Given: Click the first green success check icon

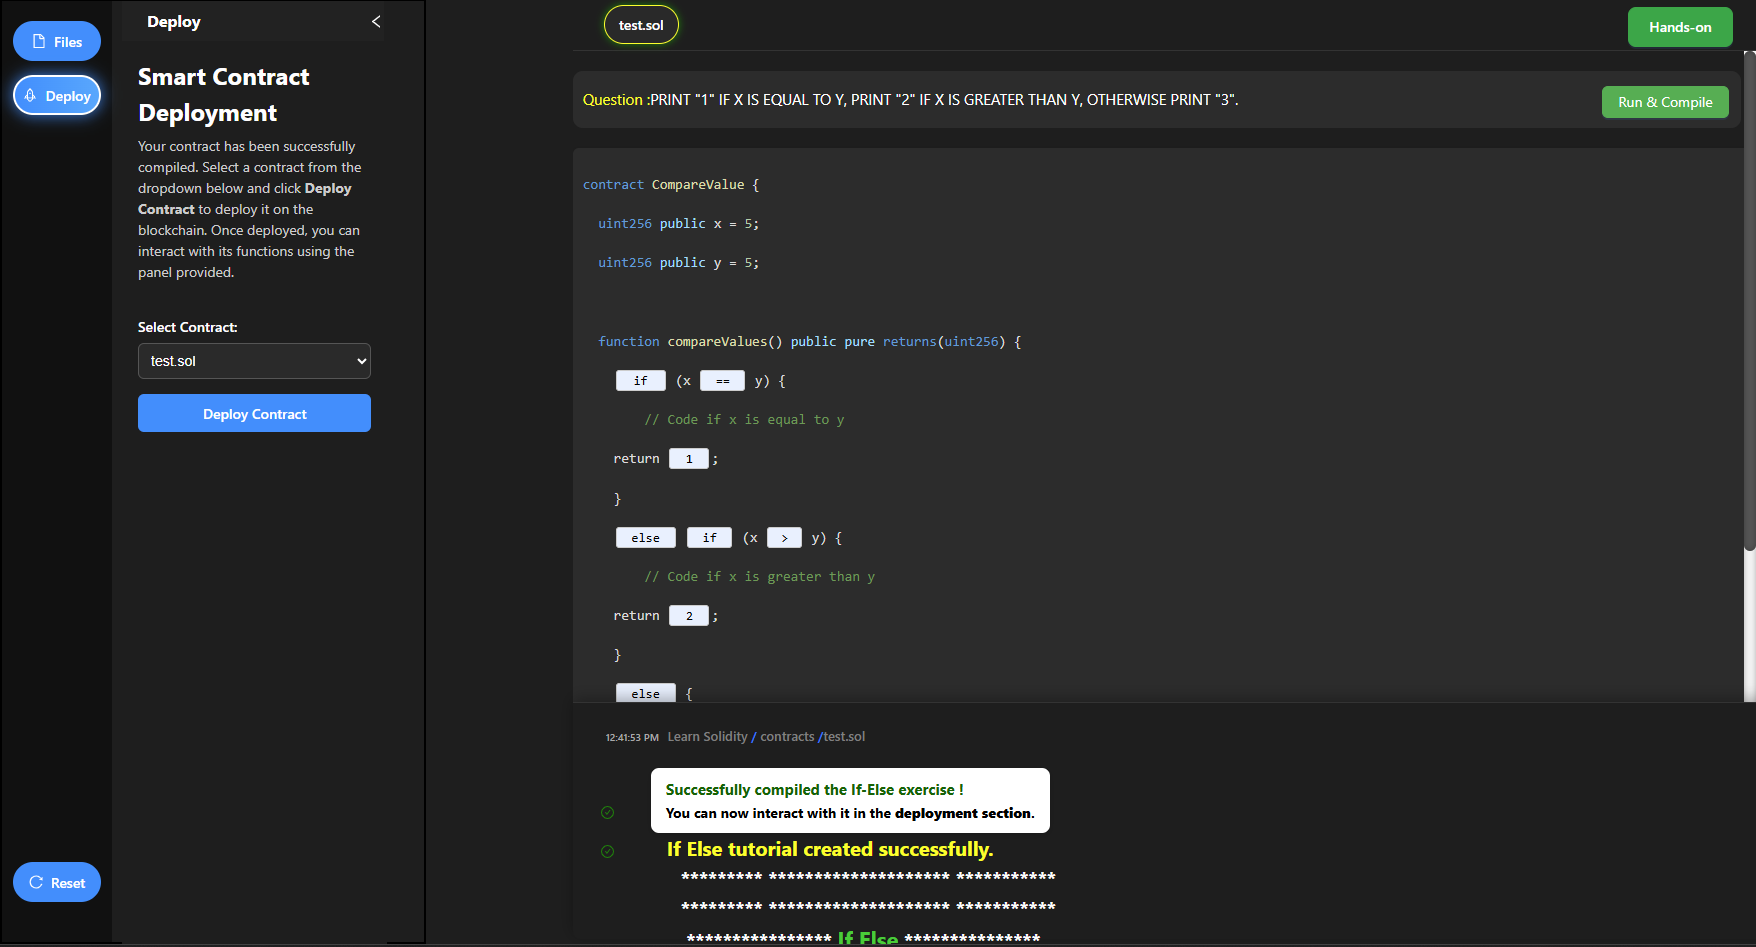Looking at the screenshot, I should (607, 812).
